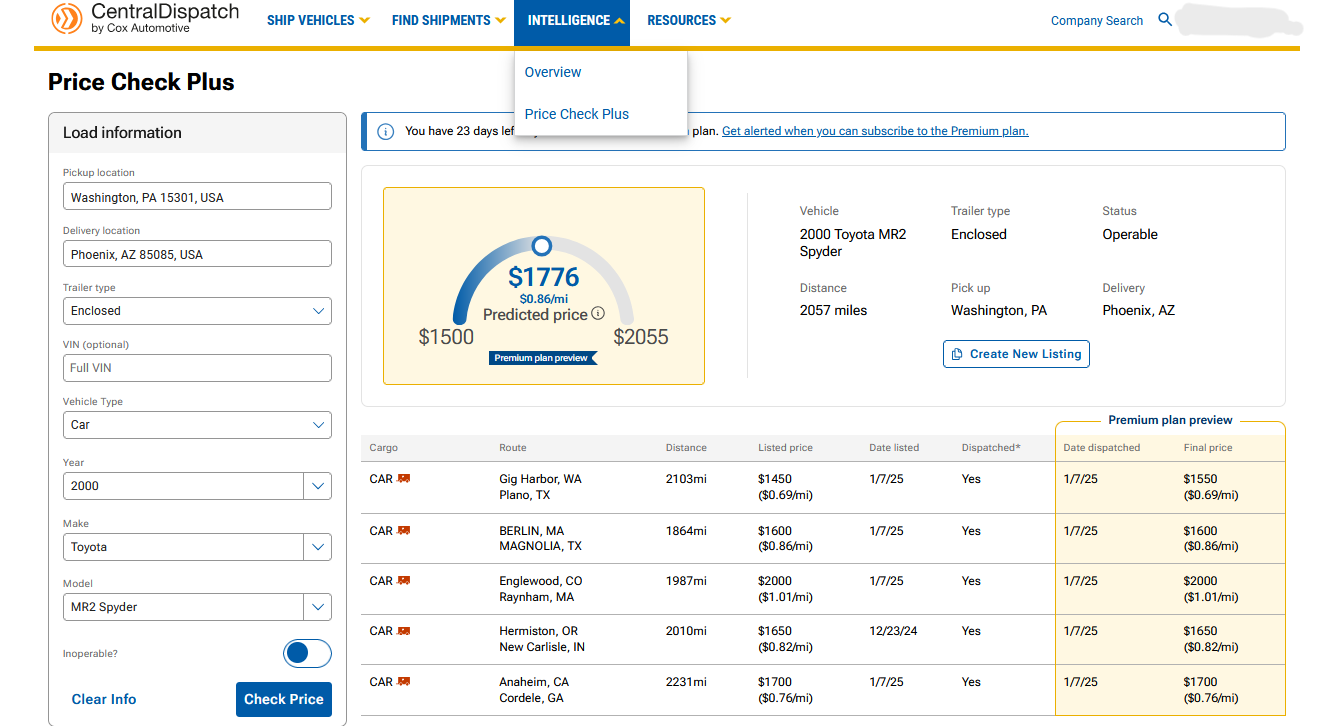
Task: Open the Ship Vehicles menu
Action: point(318,20)
